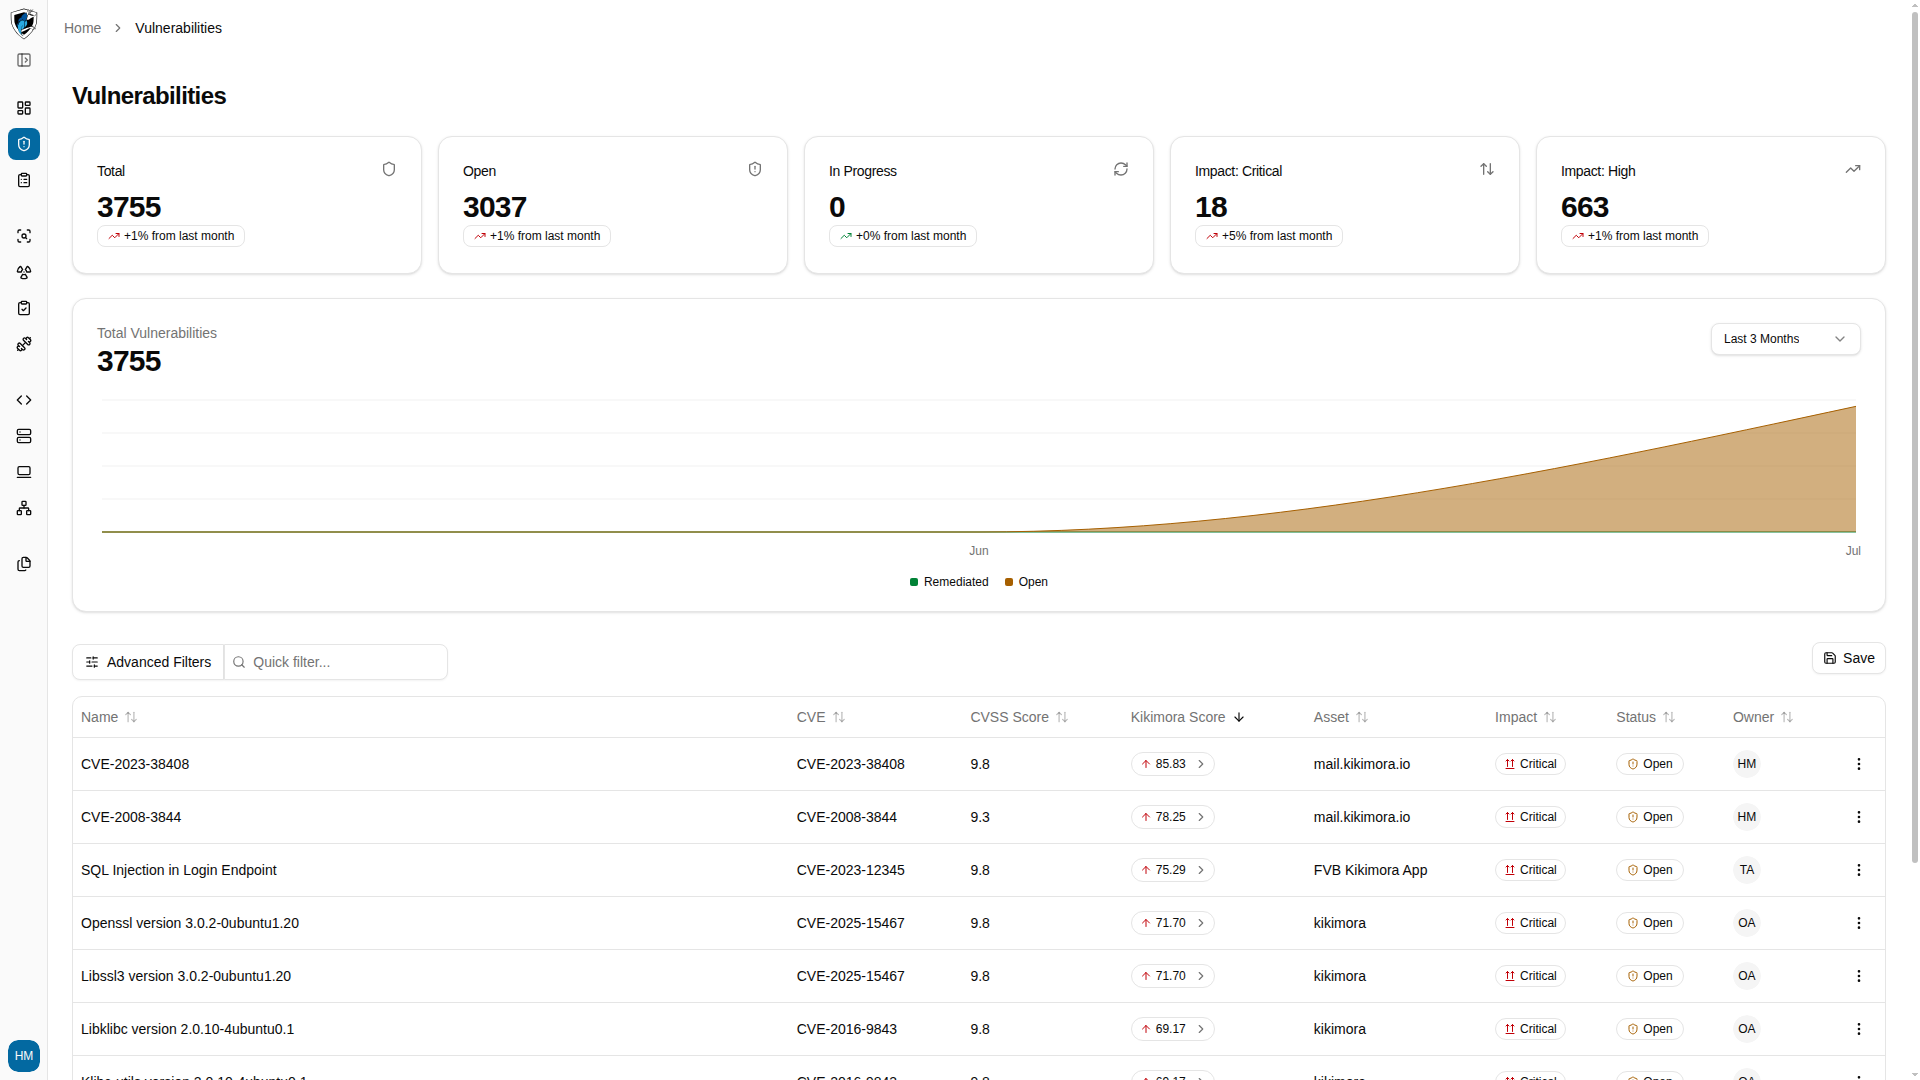
Task: Open the radiation hazard sidebar icon
Action: tap(24, 272)
